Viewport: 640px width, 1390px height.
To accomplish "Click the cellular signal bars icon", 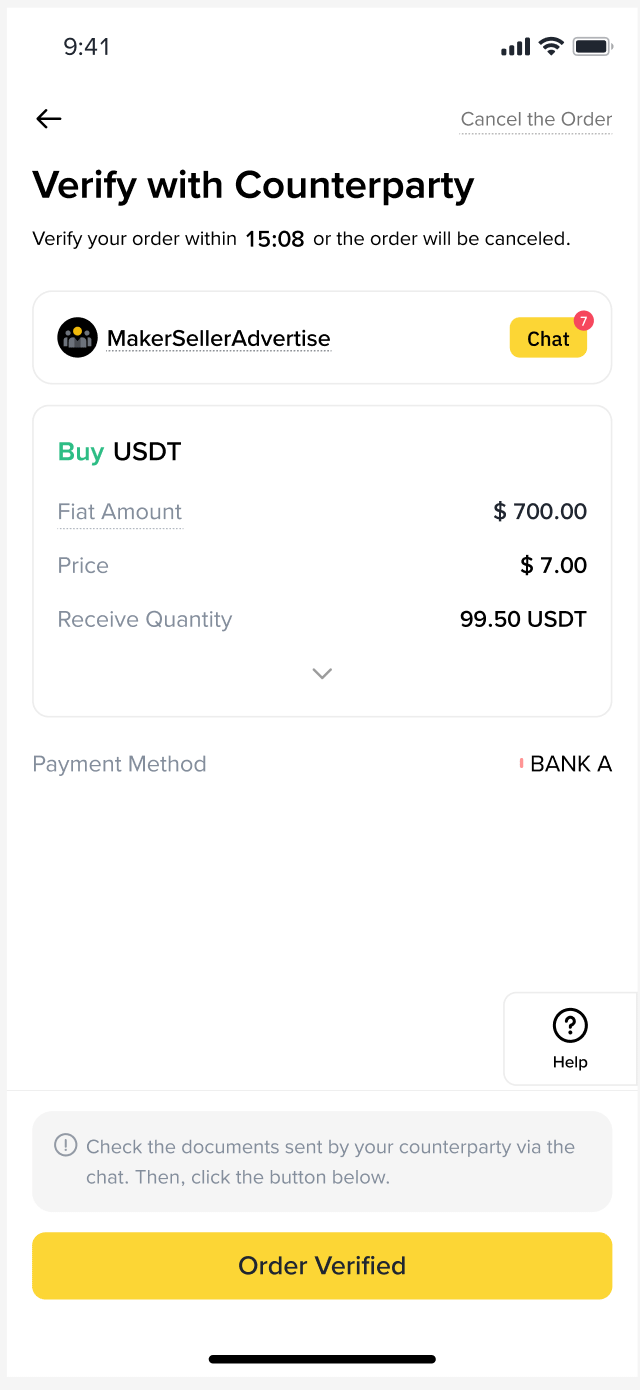I will pyautogui.click(x=515, y=47).
